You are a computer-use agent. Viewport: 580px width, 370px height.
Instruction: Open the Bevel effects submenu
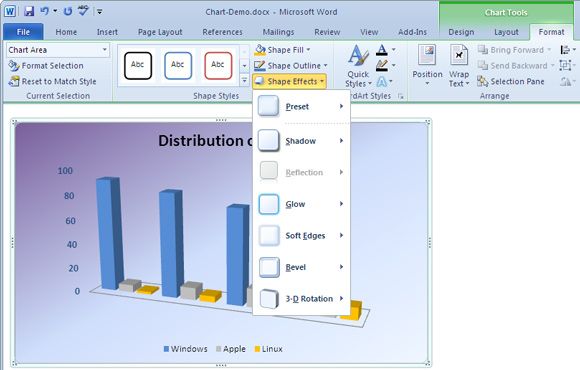301,267
